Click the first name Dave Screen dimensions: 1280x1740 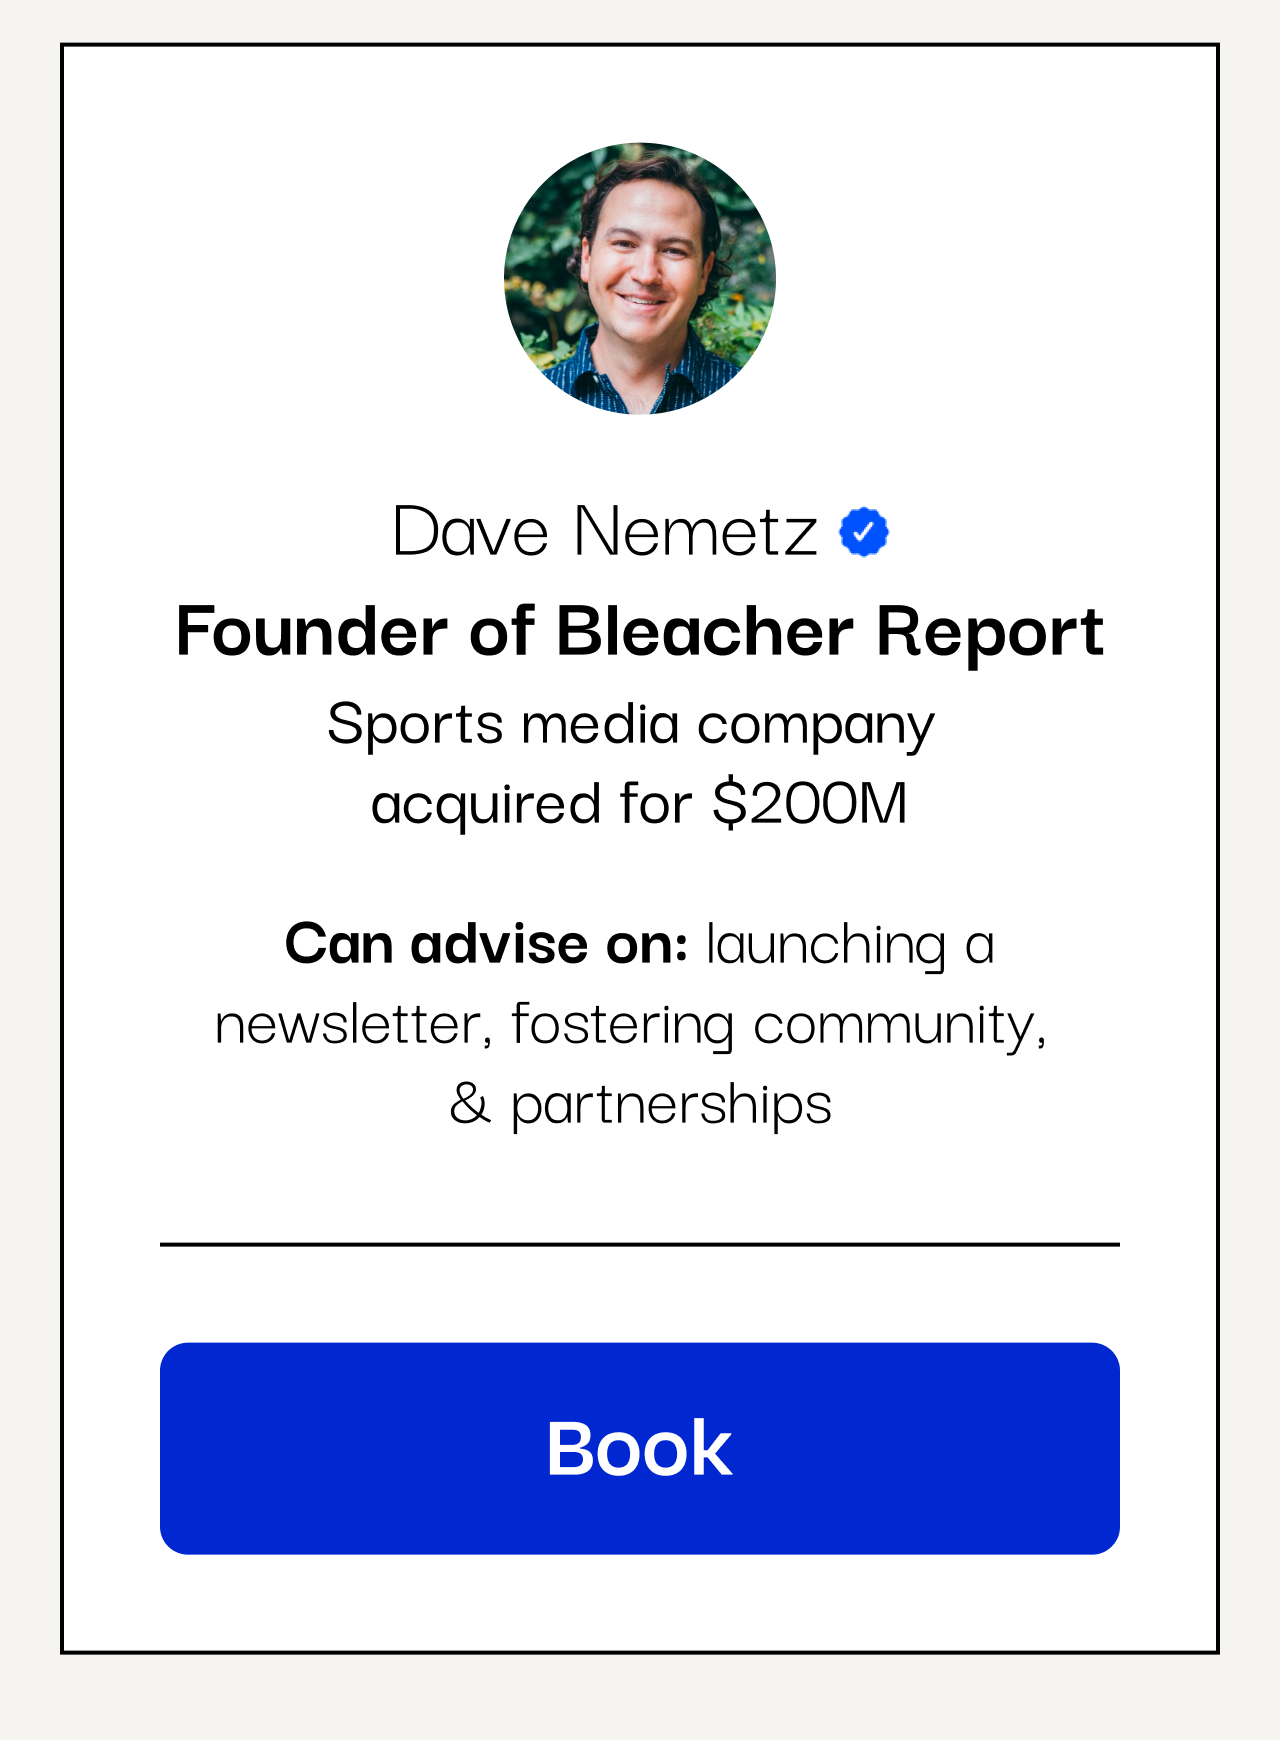pos(470,531)
